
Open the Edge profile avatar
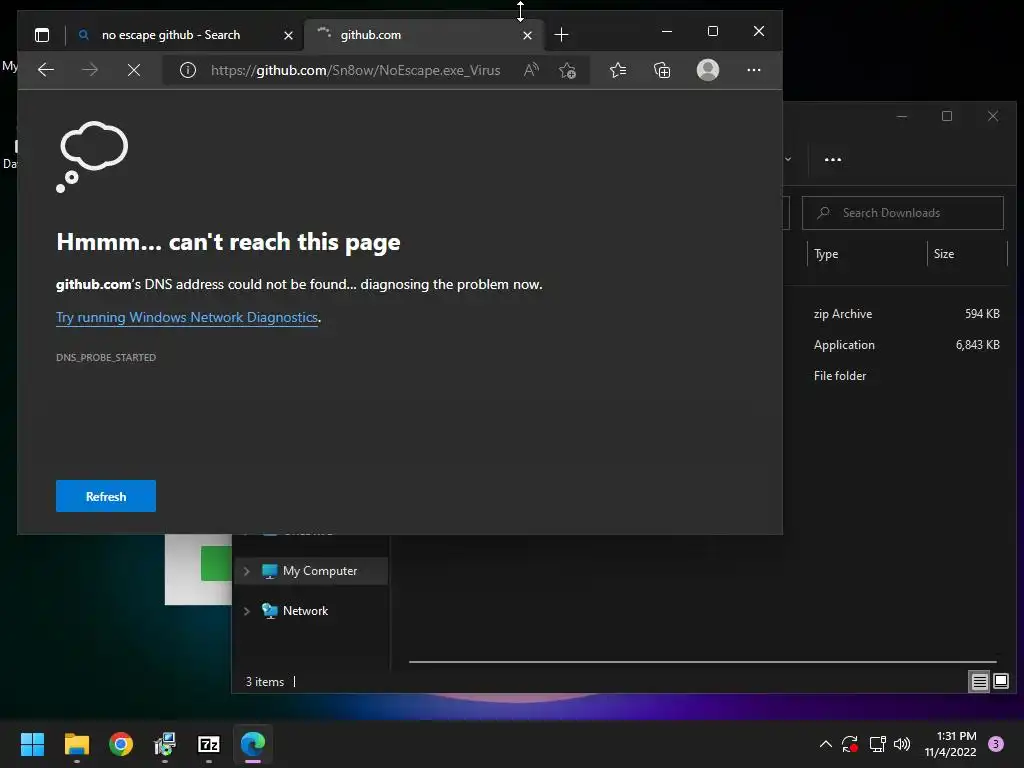[x=708, y=70]
